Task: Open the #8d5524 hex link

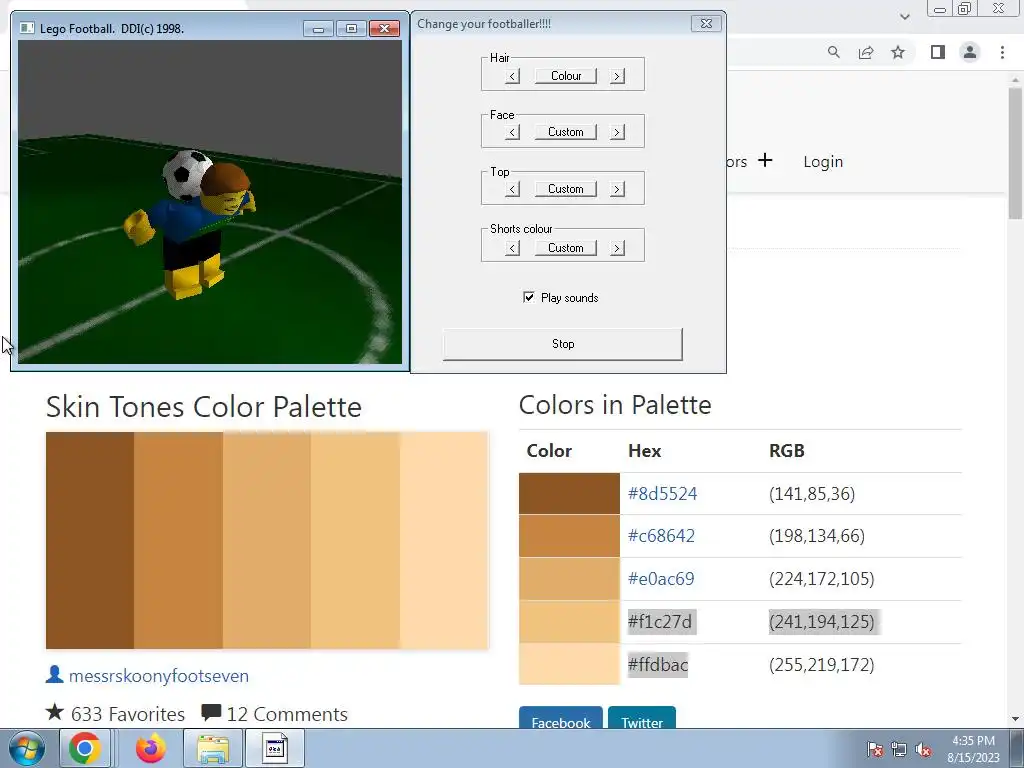Action: (662, 494)
